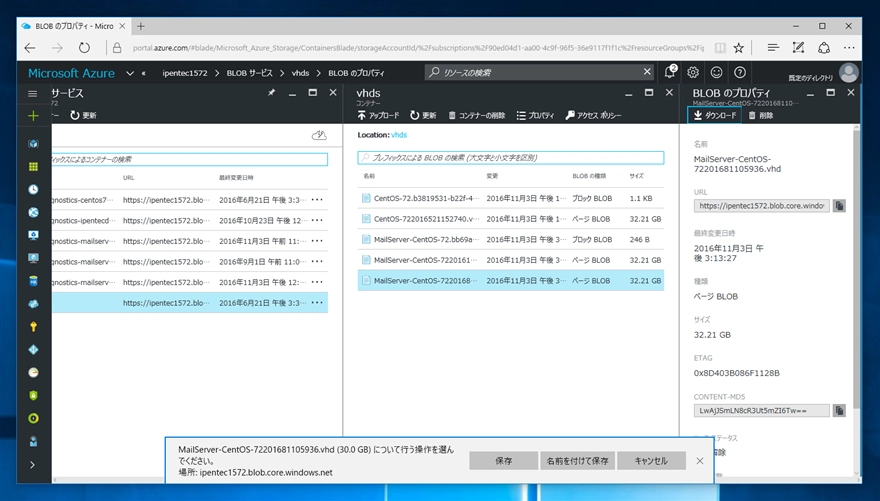Click the container prefix search field
The height and width of the screenshot is (501, 880).
point(190,159)
